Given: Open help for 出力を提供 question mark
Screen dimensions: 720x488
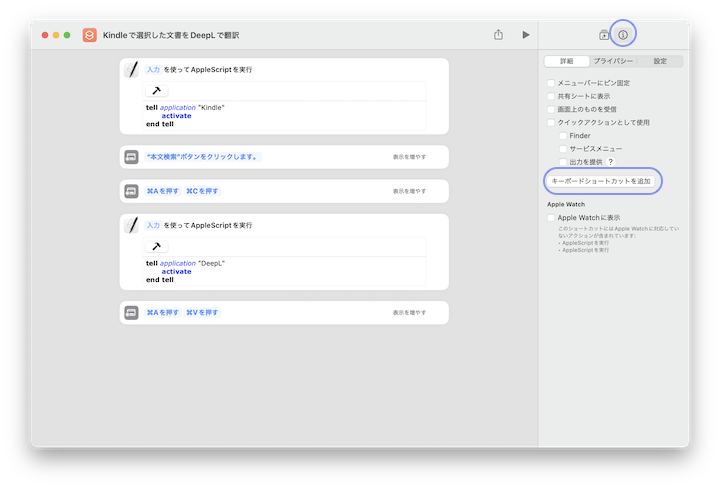Looking at the screenshot, I should pyautogui.click(x=611, y=162).
